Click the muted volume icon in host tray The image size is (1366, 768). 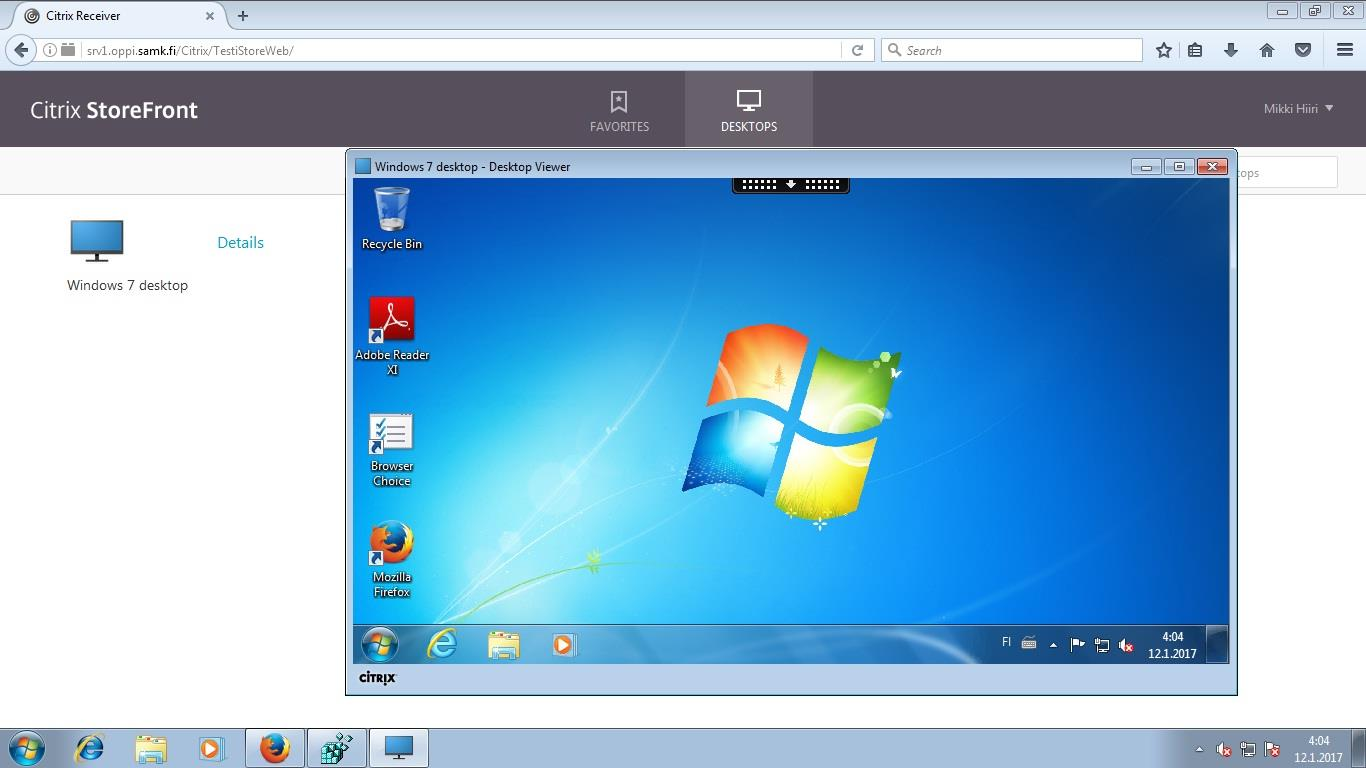[x=1223, y=749]
